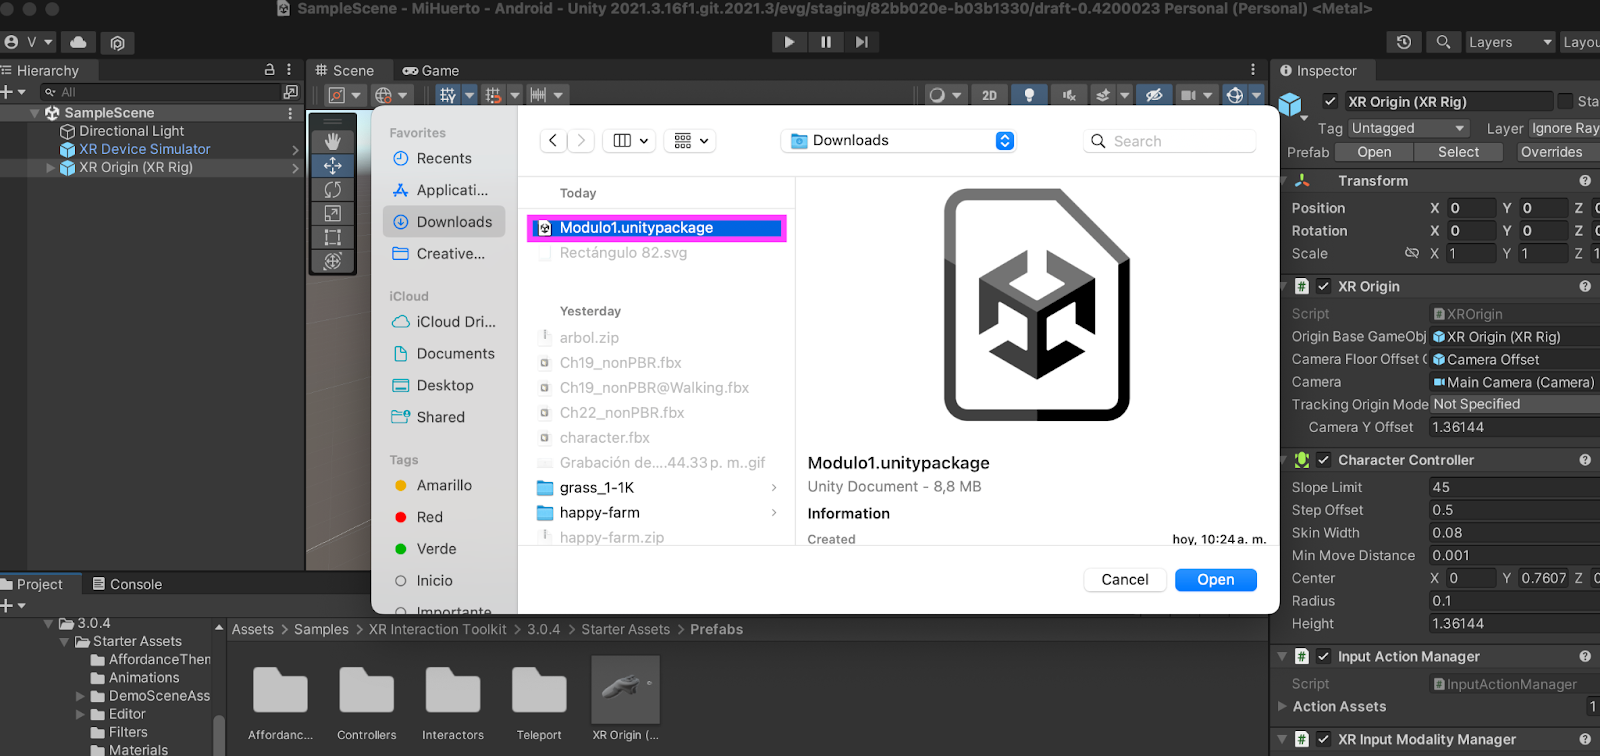Toggle Character Controller enabled checkbox
Screen dimensions: 1600x756
pos(1323,460)
